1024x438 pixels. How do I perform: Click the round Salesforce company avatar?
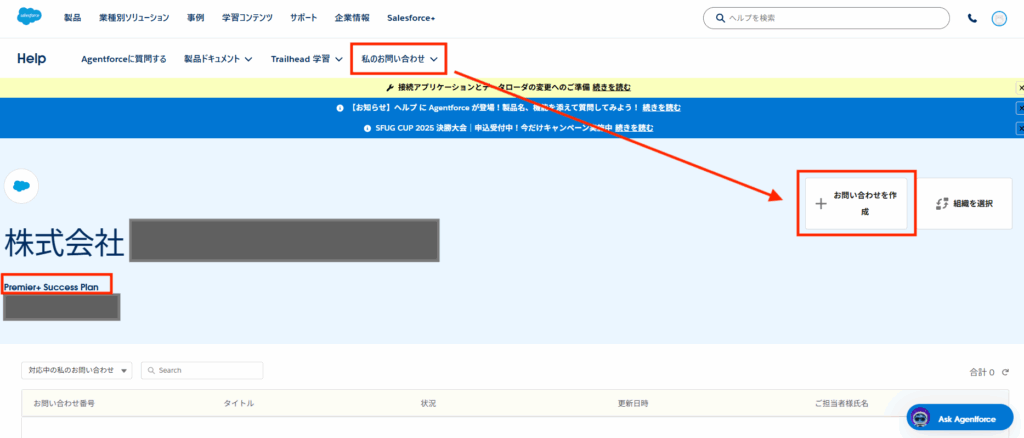21,186
